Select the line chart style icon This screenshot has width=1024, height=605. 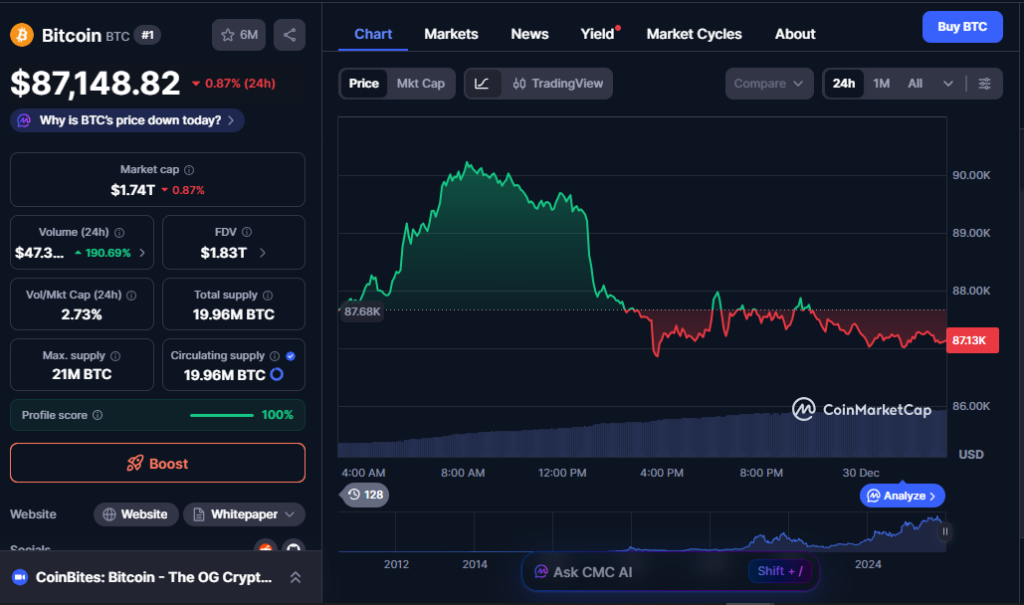[x=484, y=84]
